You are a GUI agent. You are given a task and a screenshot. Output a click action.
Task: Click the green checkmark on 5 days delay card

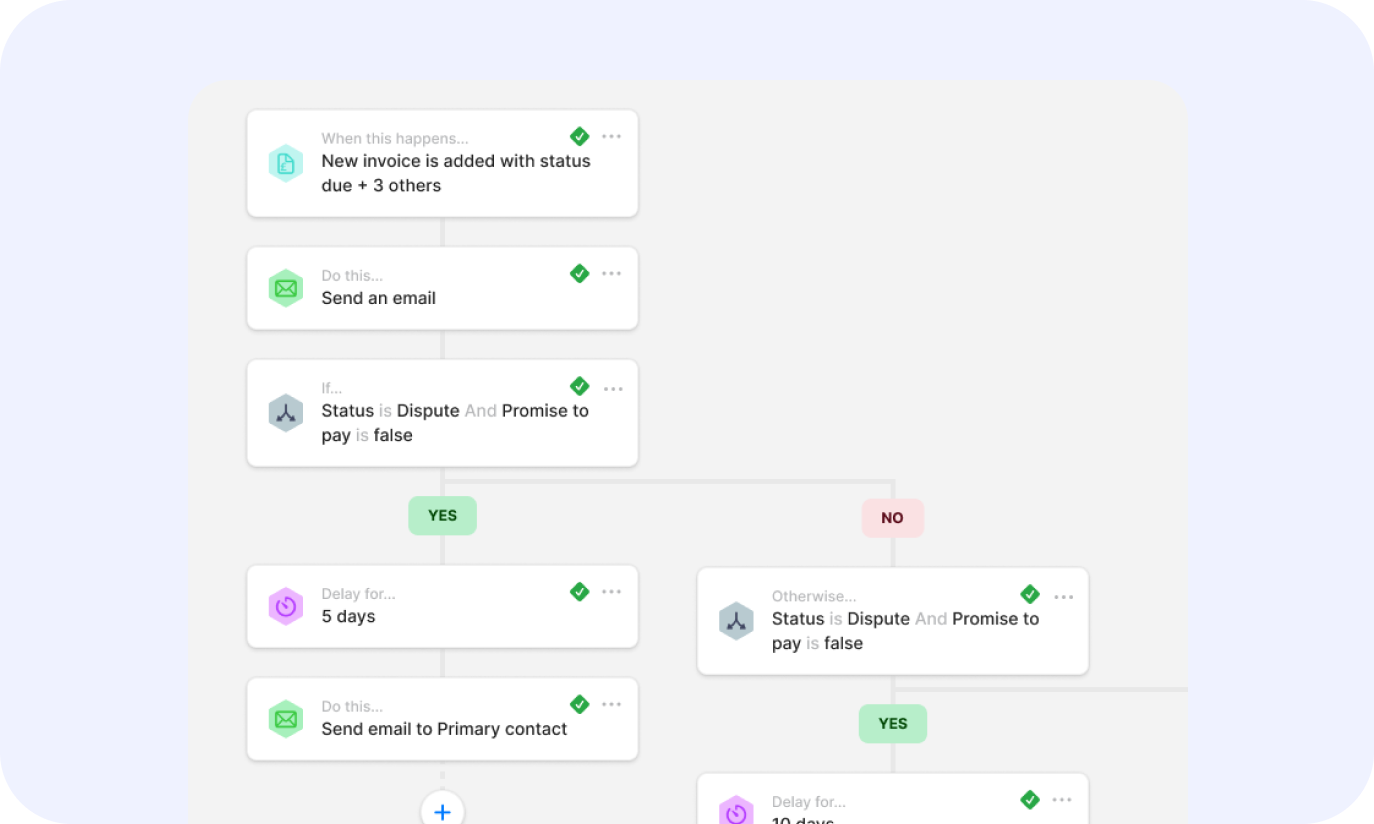[x=579, y=592]
